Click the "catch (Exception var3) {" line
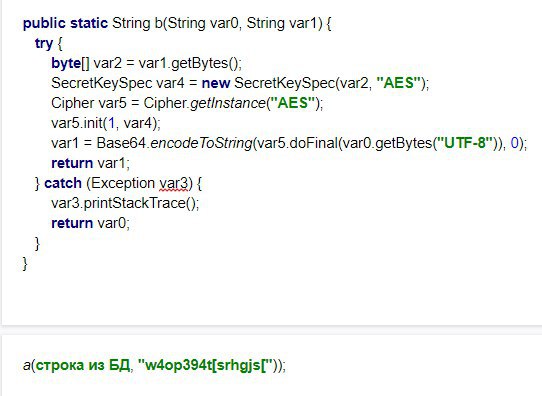The width and height of the screenshot is (542, 396). point(118,183)
